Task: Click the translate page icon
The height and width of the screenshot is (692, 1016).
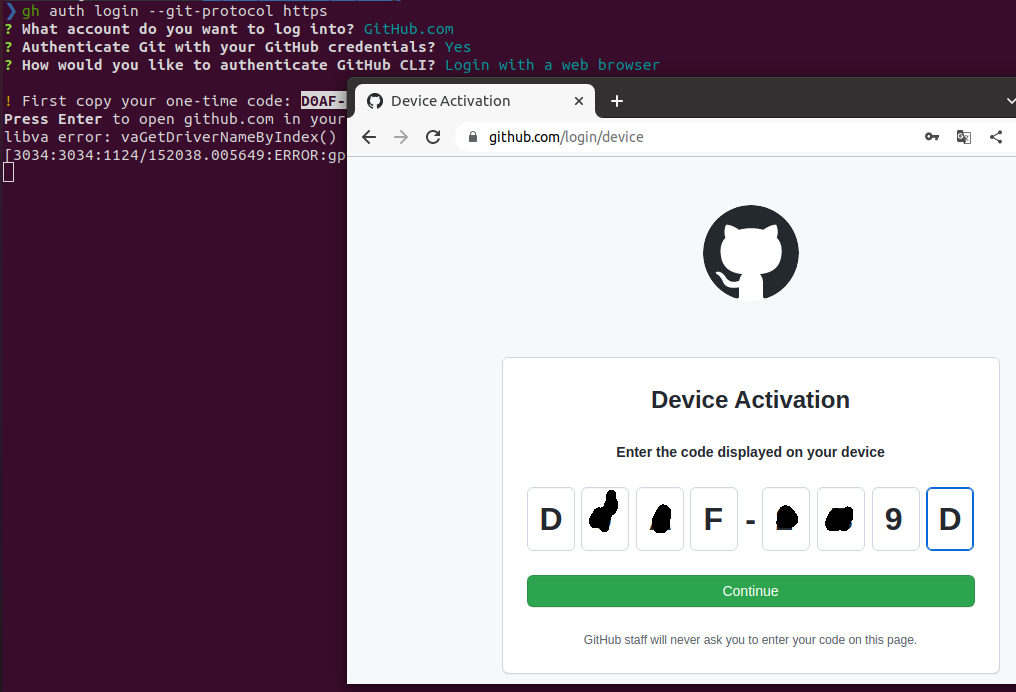Action: pyautogui.click(x=964, y=137)
